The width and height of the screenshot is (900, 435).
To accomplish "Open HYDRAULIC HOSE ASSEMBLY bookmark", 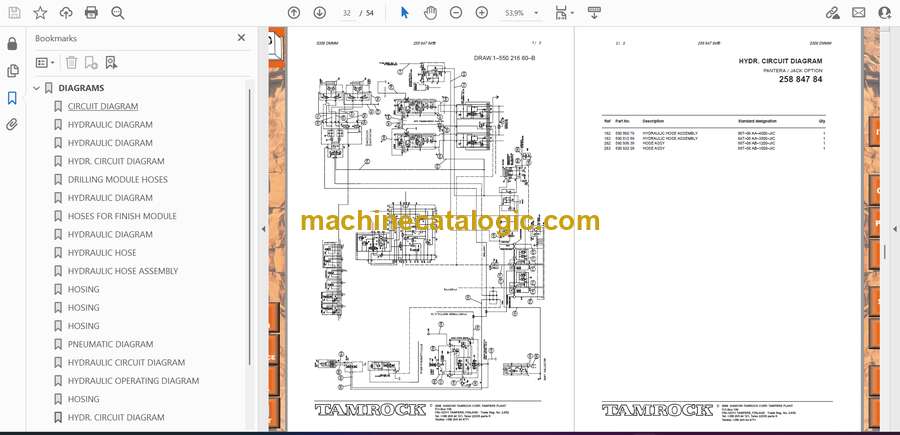I will [123, 271].
